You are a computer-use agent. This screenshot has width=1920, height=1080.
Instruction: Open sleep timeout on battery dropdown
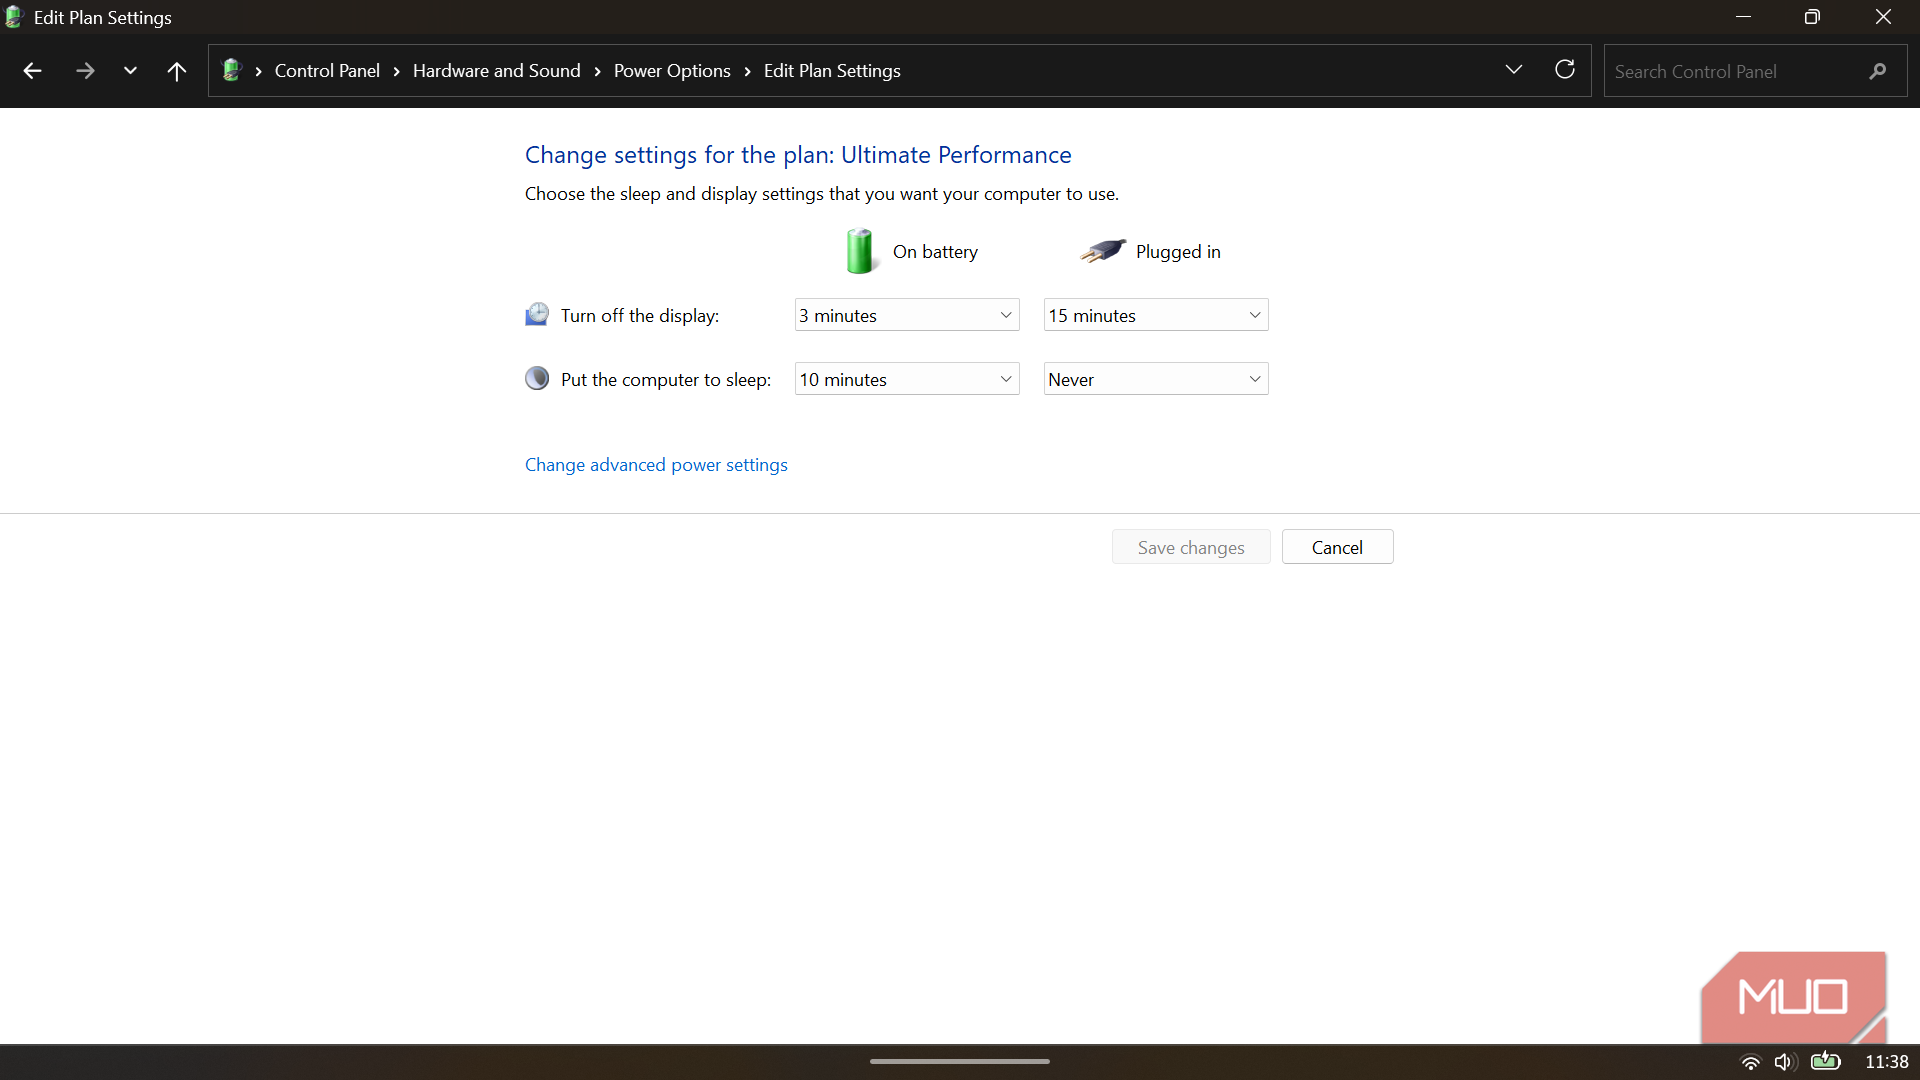907,379
